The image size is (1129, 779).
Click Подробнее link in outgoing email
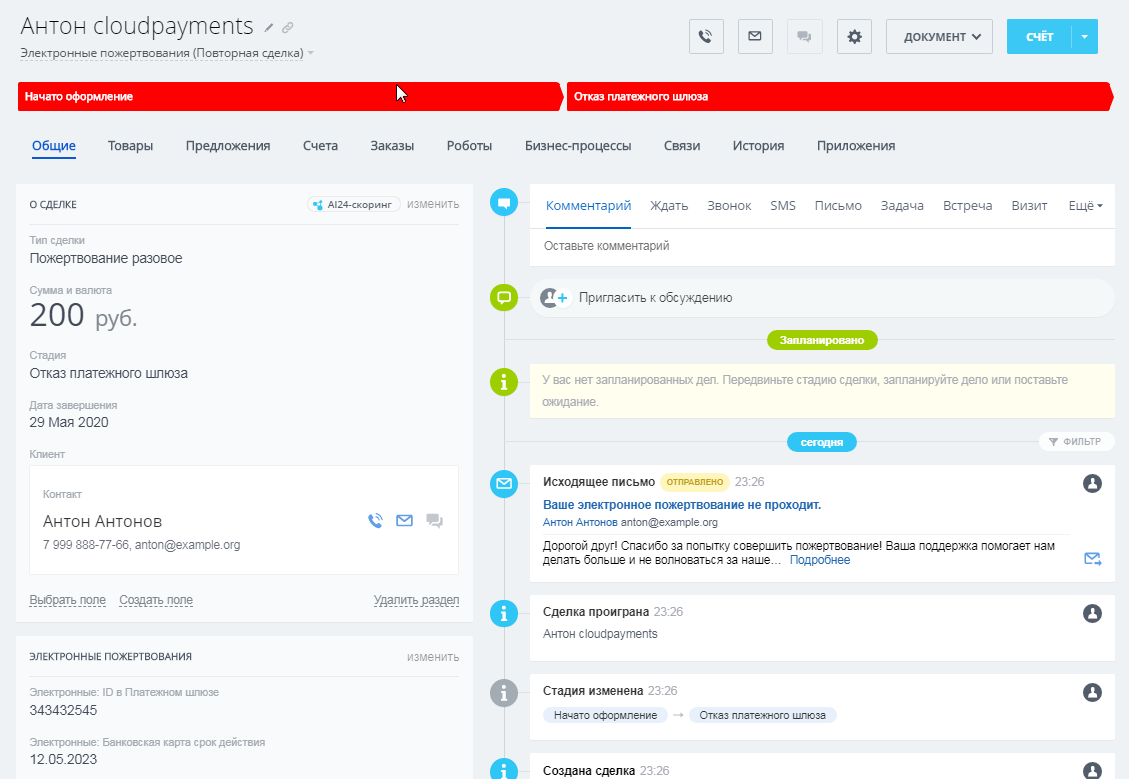point(819,560)
